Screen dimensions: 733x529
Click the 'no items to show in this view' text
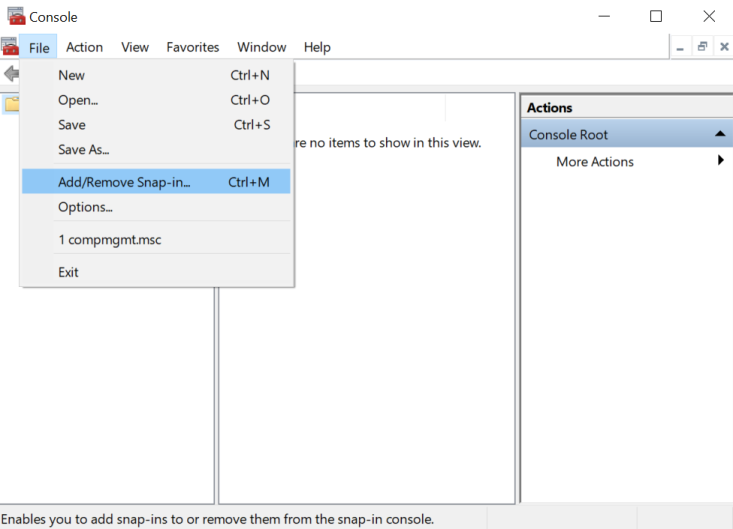(388, 143)
